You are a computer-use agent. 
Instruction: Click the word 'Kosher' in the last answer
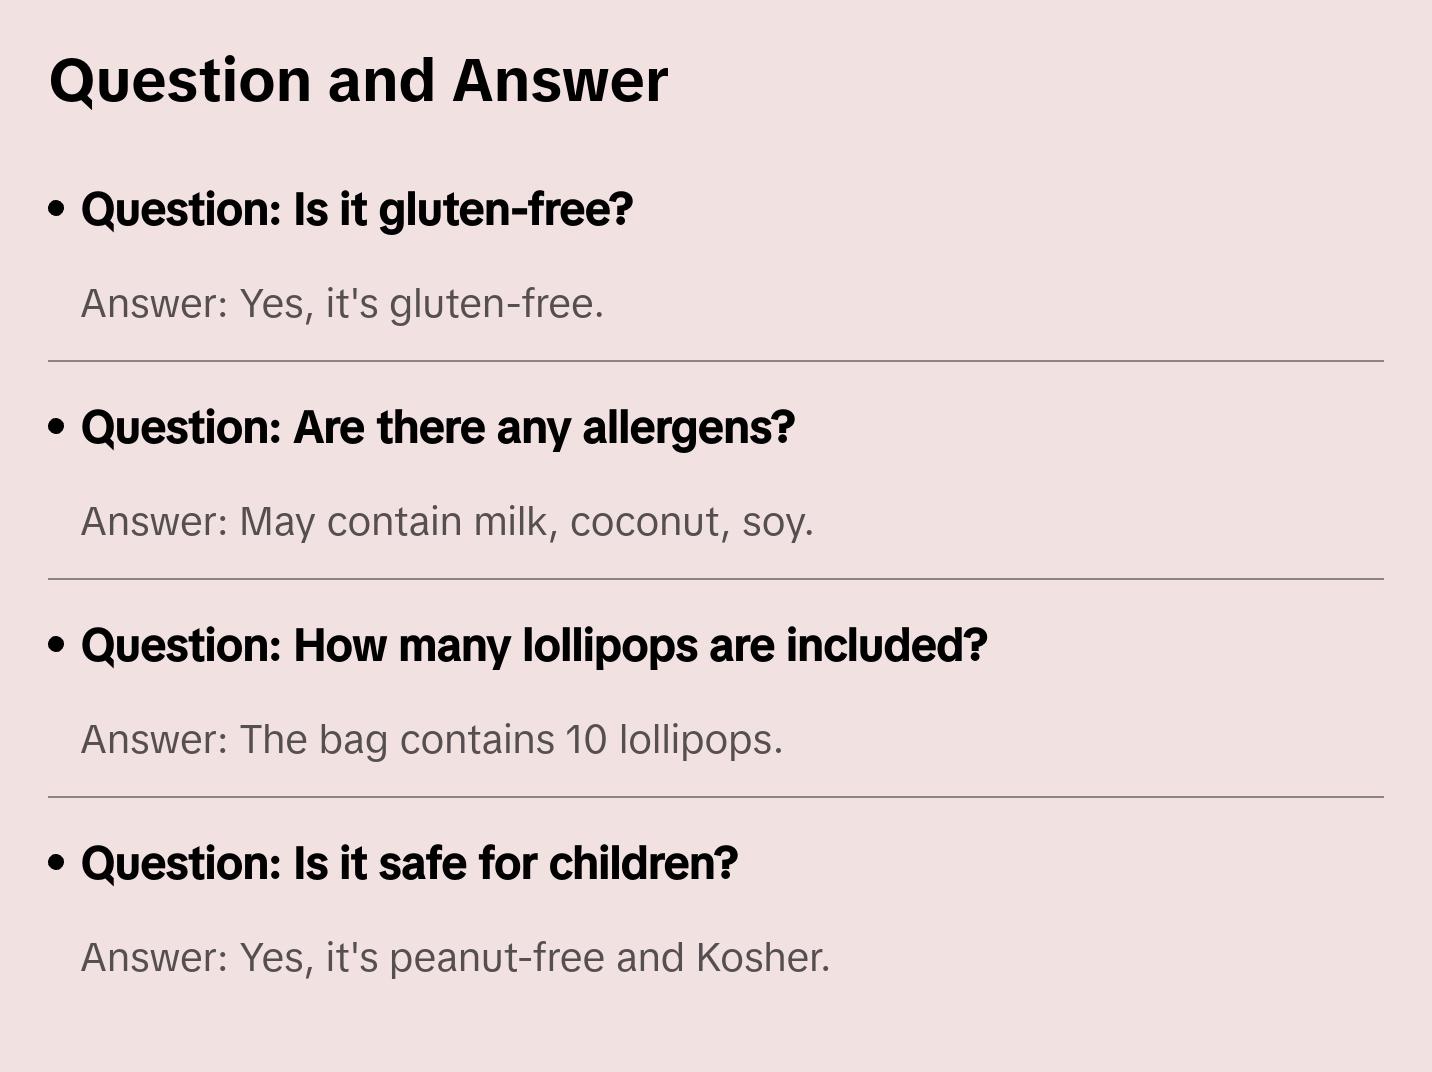[x=762, y=958]
